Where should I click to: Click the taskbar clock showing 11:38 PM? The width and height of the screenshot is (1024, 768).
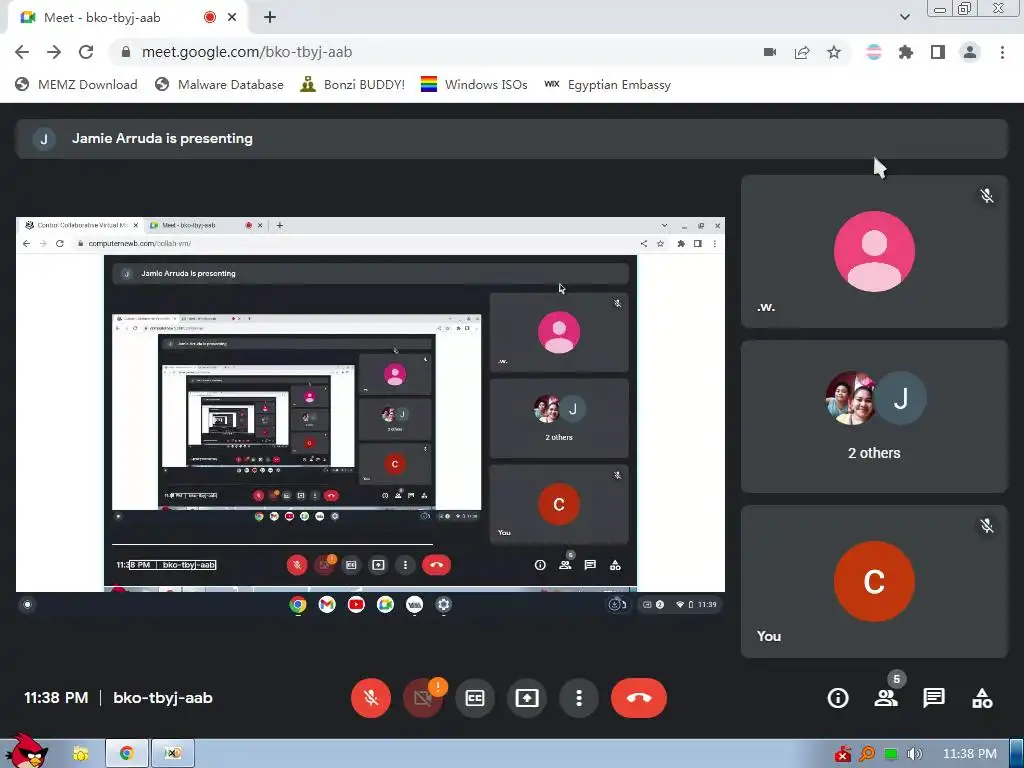tap(970, 754)
